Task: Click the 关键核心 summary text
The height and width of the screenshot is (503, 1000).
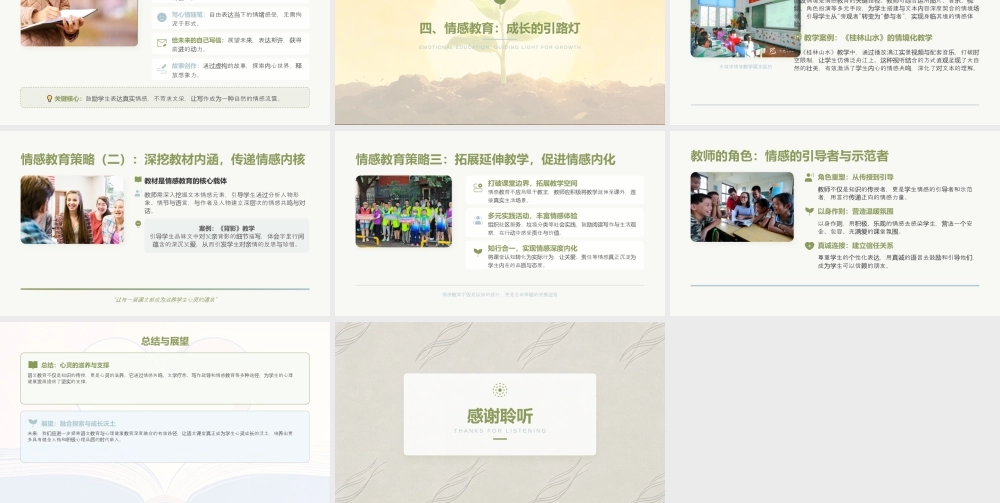Action: tap(167, 99)
